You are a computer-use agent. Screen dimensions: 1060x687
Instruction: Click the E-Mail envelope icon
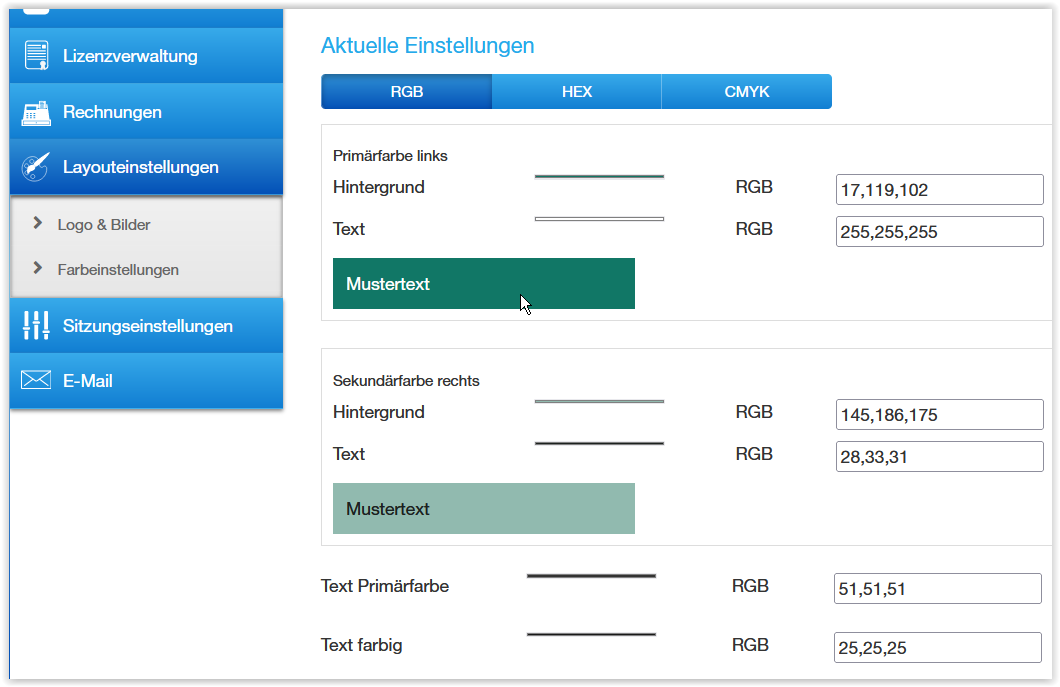36,380
